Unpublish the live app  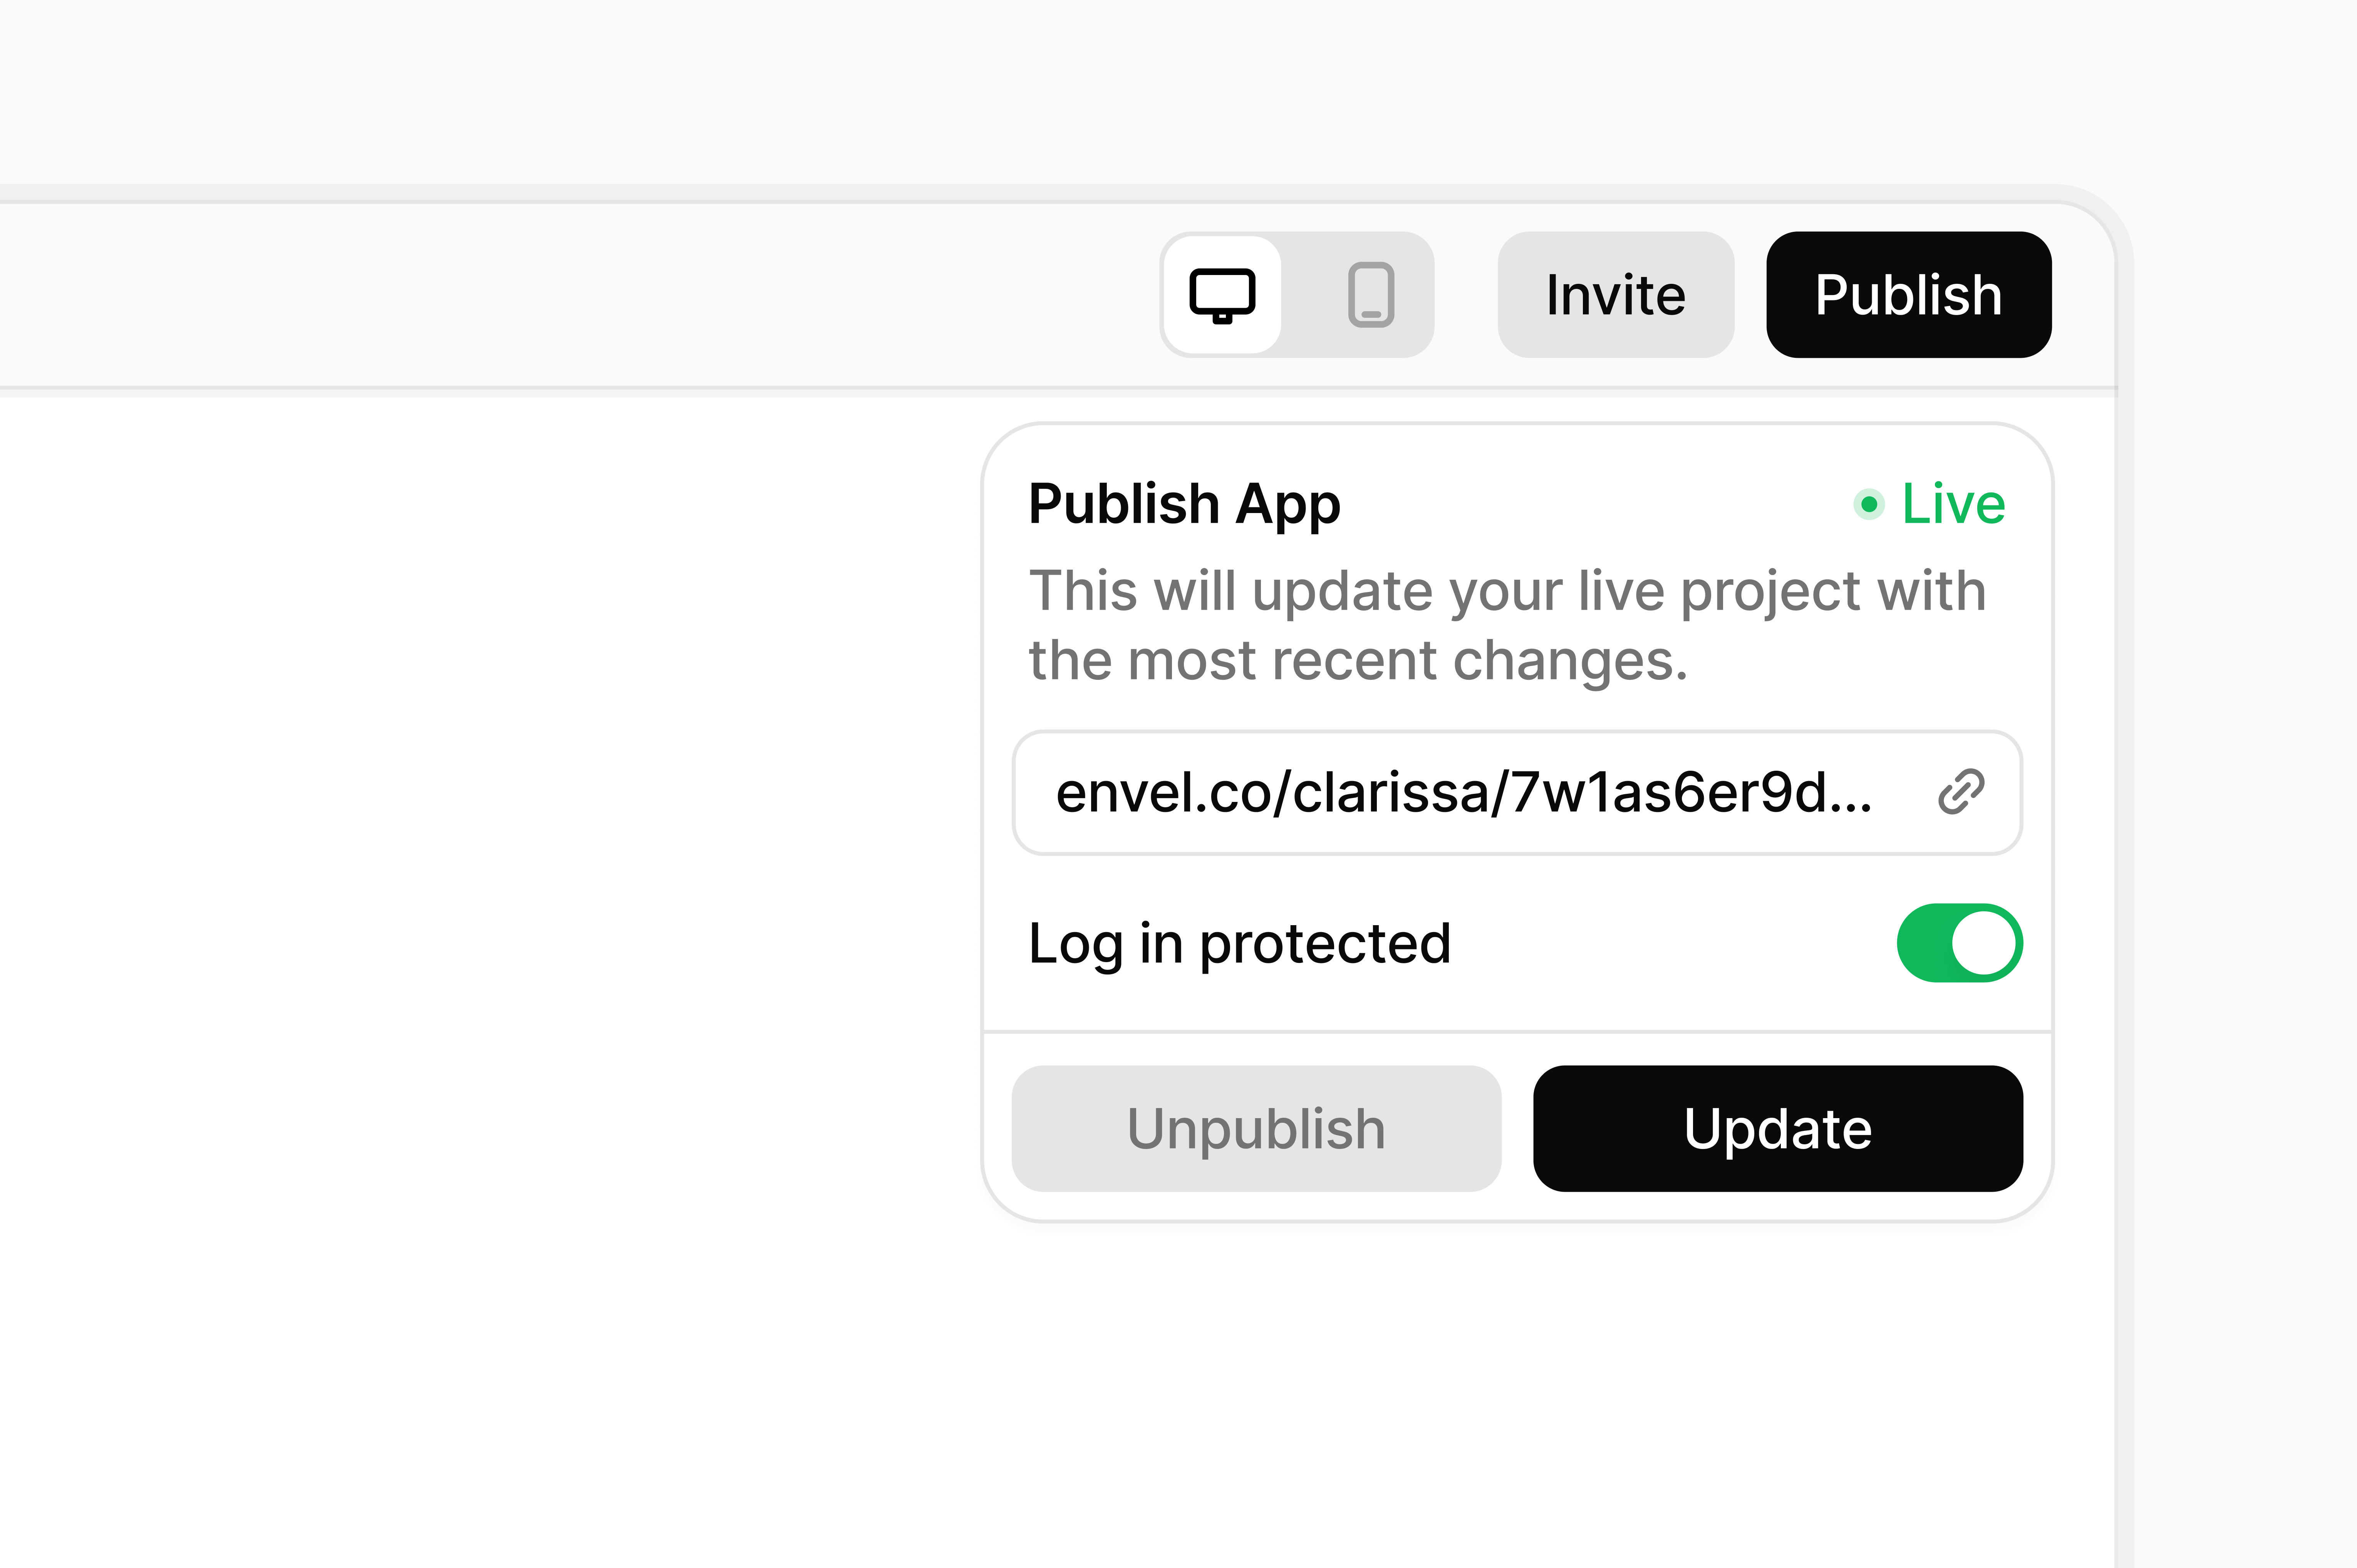click(1256, 1128)
